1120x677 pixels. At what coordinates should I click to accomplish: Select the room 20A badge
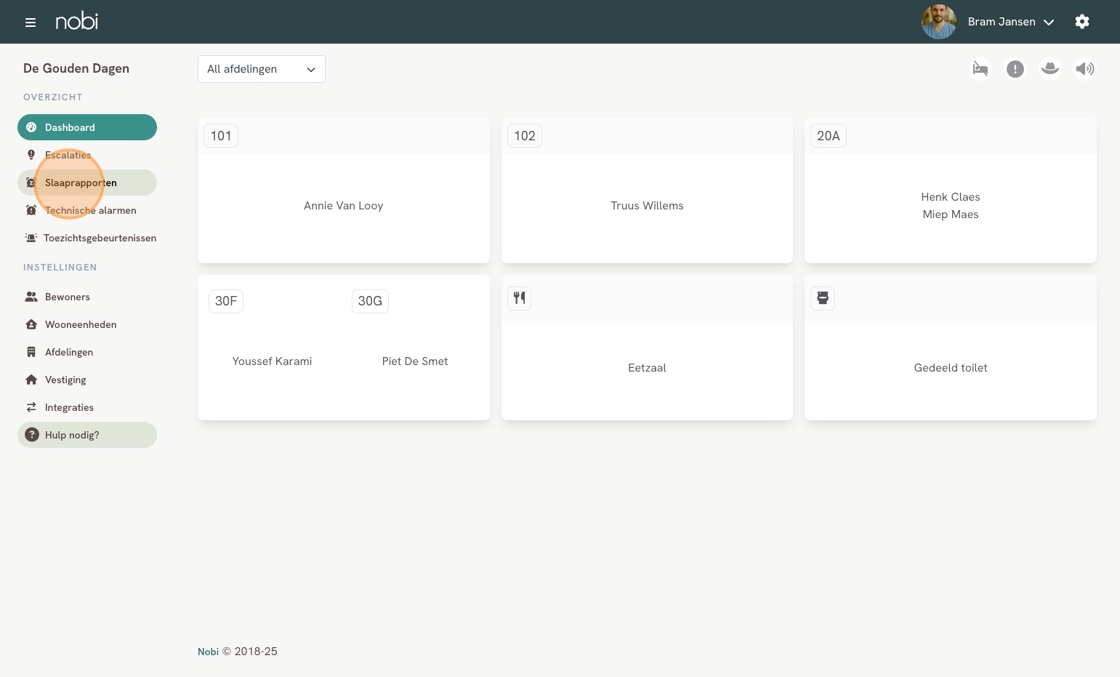[x=828, y=136]
